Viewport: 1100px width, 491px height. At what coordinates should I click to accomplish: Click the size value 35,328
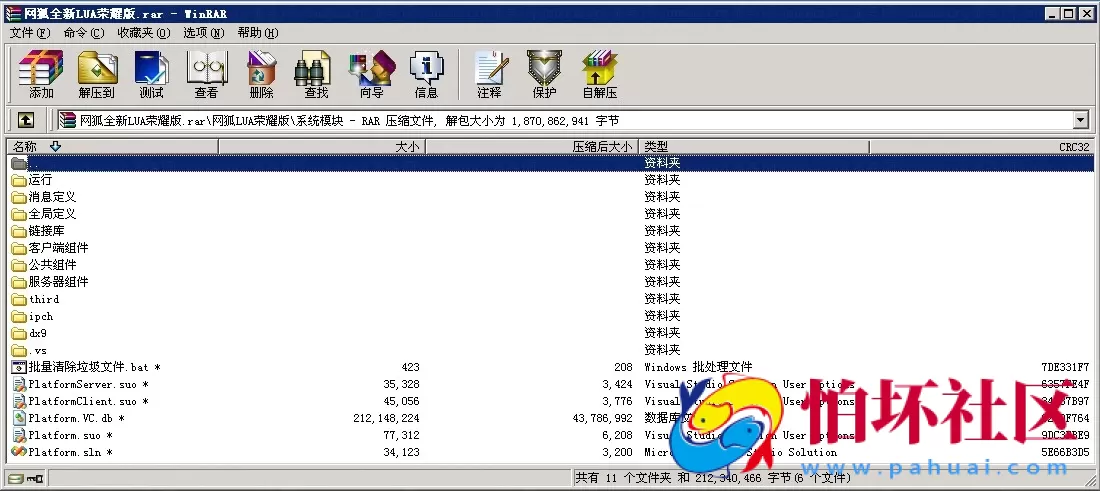point(401,384)
